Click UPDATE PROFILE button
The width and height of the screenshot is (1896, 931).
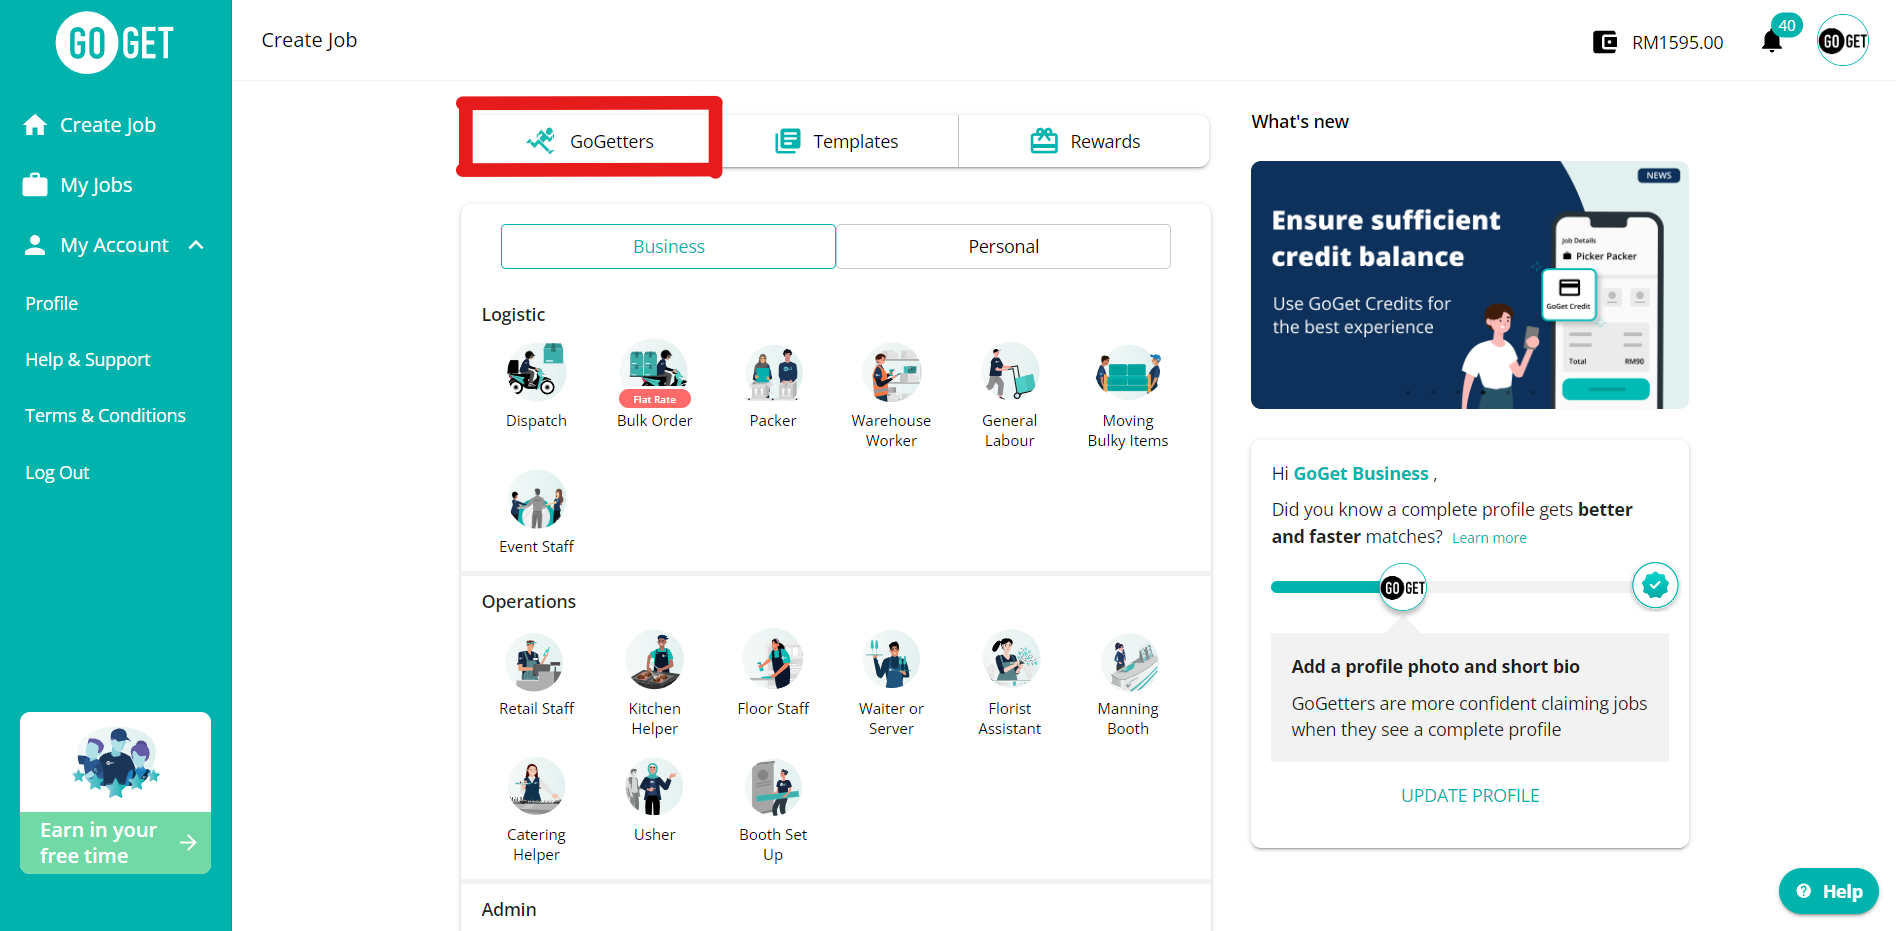(1470, 796)
